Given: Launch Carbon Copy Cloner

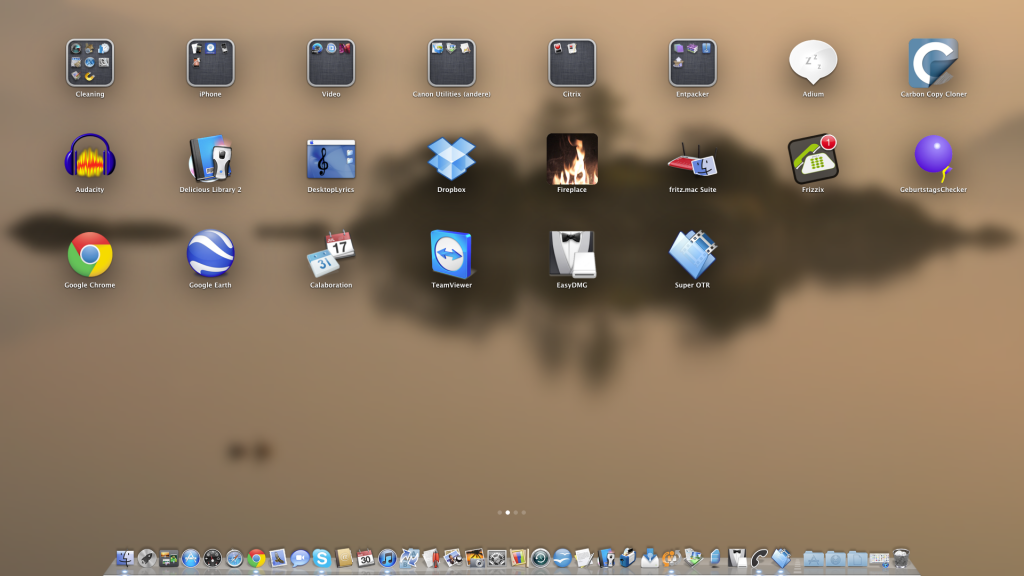Looking at the screenshot, I should click(933, 63).
